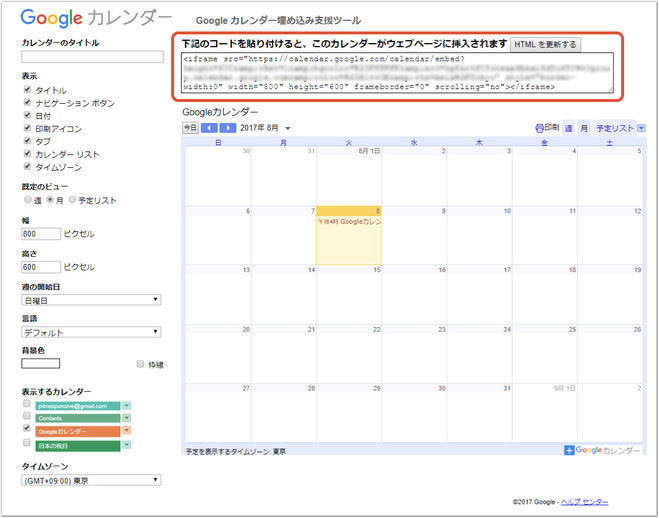Open the ヘルプ センター link
The height and width of the screenshot is (518, 659).
pyautogui.click(x=584, y=502)
